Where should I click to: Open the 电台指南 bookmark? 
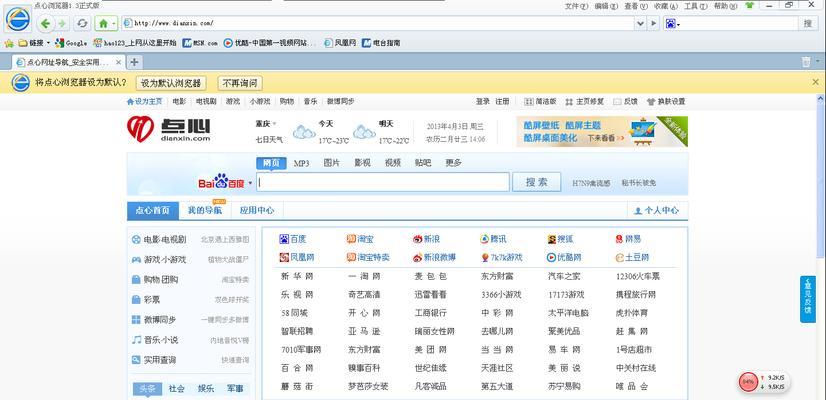coord(381,43)
